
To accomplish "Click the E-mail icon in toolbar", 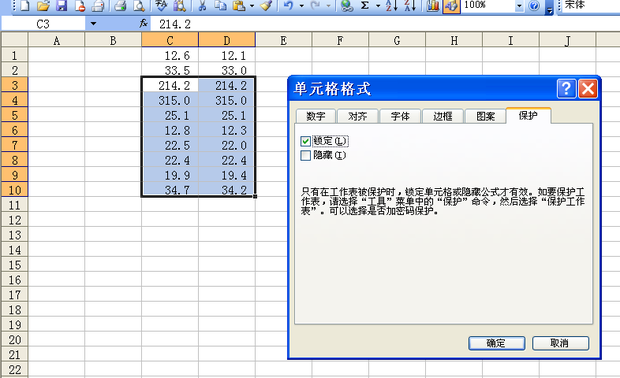I will pos(98,5).
